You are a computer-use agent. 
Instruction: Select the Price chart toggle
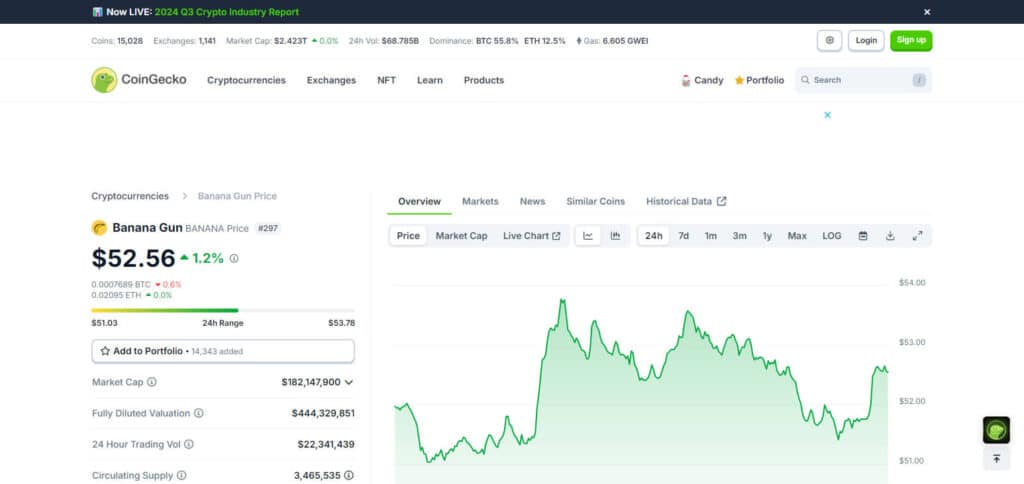click(408, 236)
